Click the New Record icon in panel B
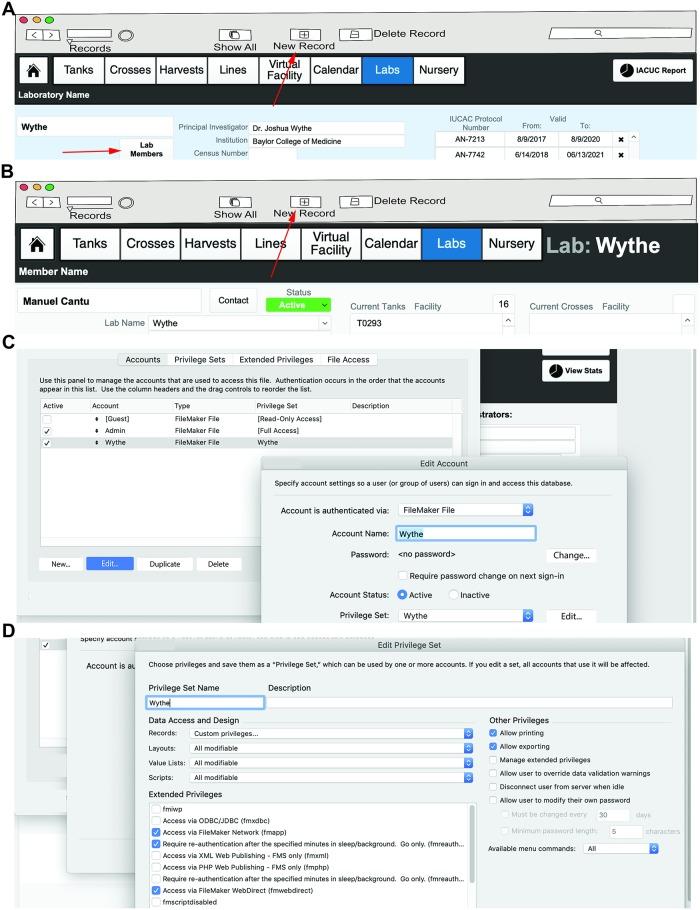 305,201
